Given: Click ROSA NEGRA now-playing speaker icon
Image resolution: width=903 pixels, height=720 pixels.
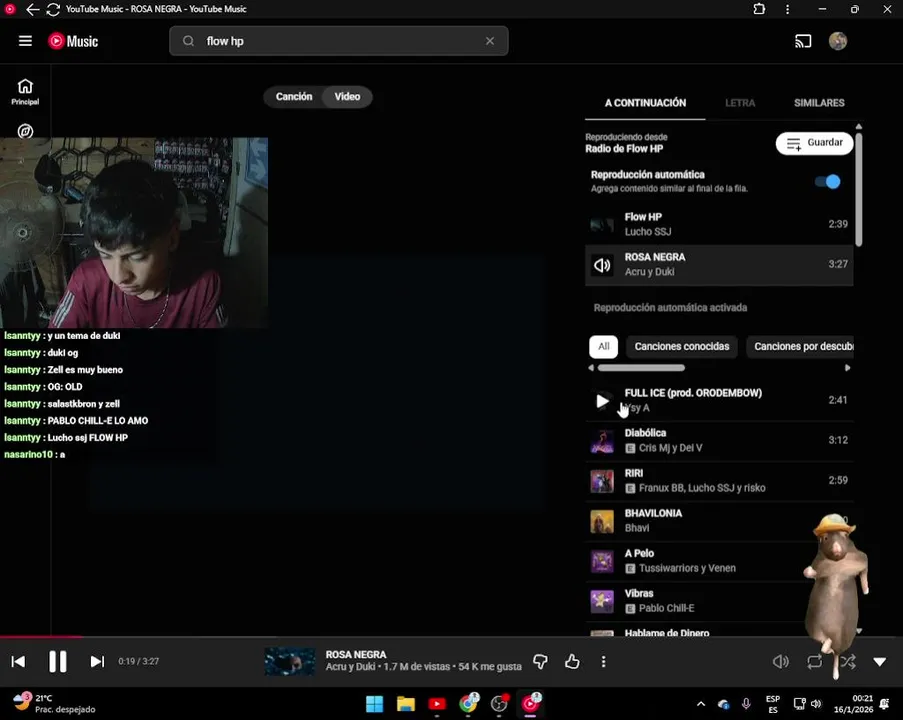Looking at the screenshot, I should pos(602,265).
